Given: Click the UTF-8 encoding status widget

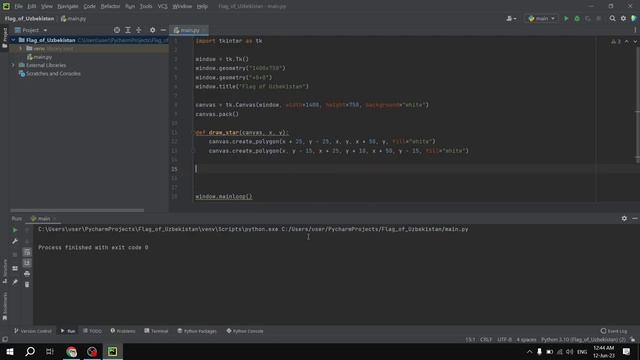Looking at the screenshot, I should [x=504, y=340].
